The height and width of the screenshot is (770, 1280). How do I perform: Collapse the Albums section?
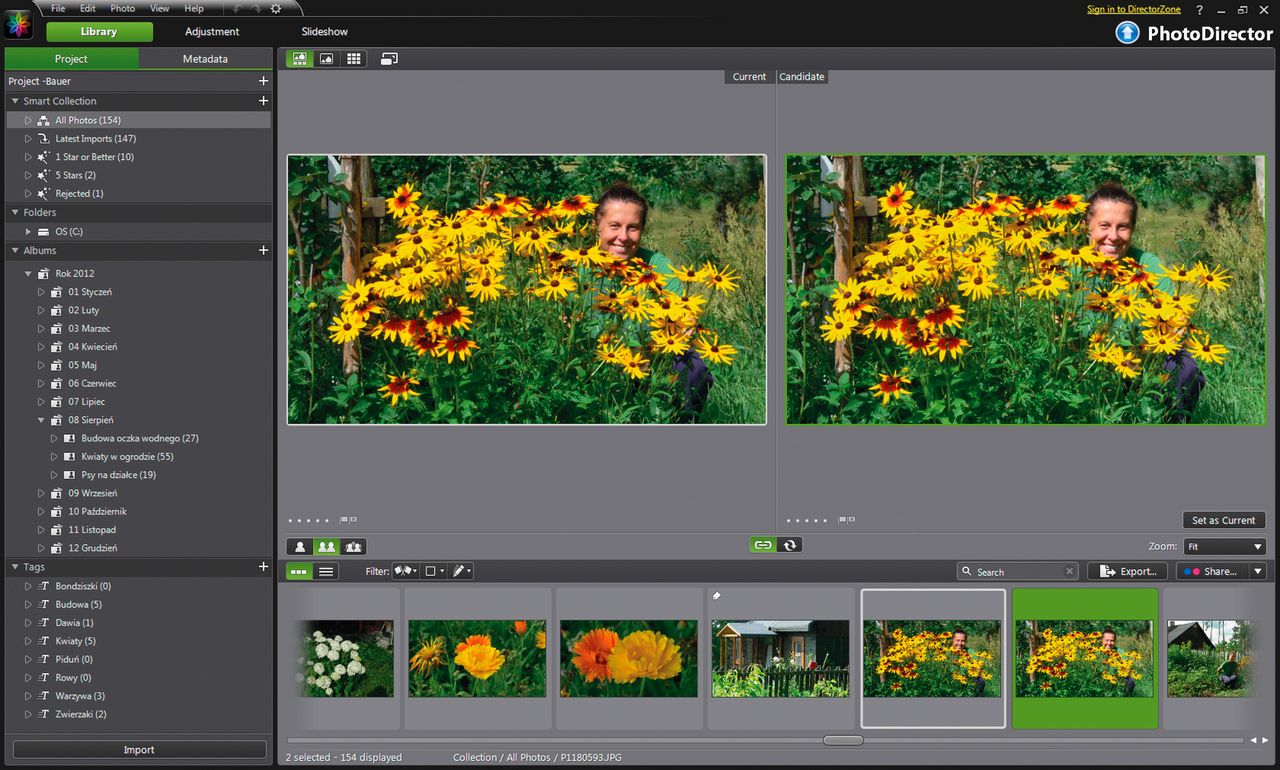[x=15, y=250]
